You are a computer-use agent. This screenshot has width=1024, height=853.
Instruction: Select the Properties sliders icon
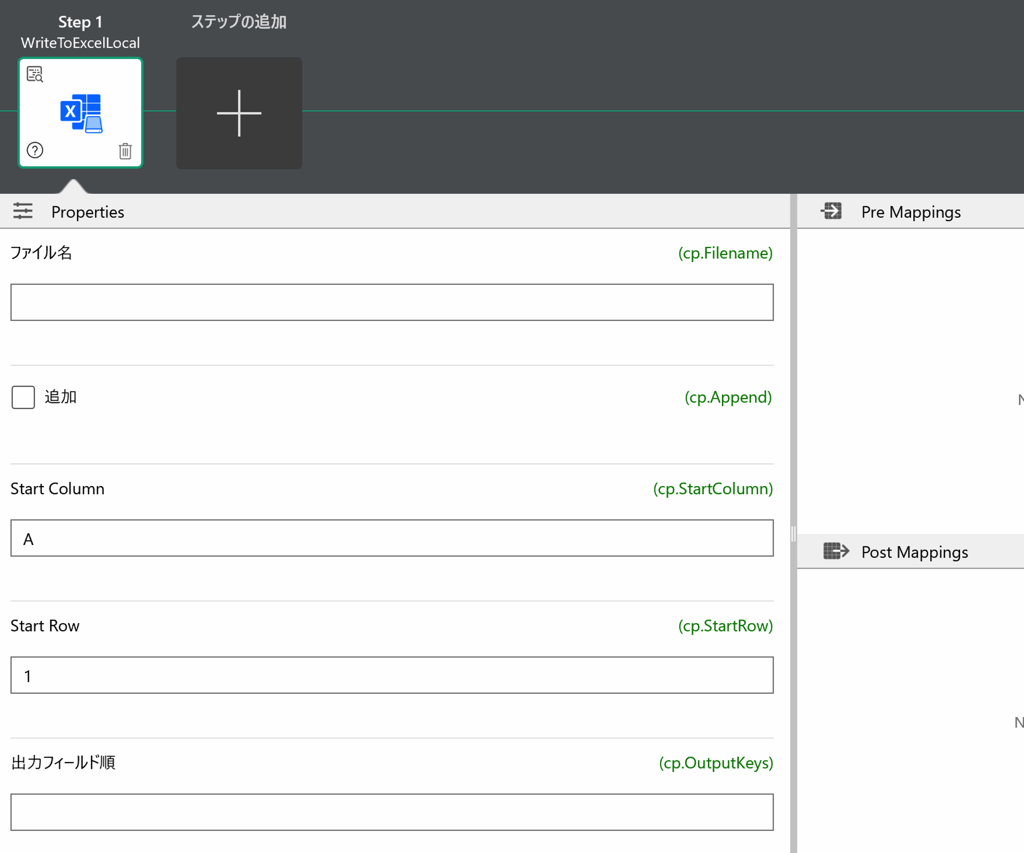[22, 211]
